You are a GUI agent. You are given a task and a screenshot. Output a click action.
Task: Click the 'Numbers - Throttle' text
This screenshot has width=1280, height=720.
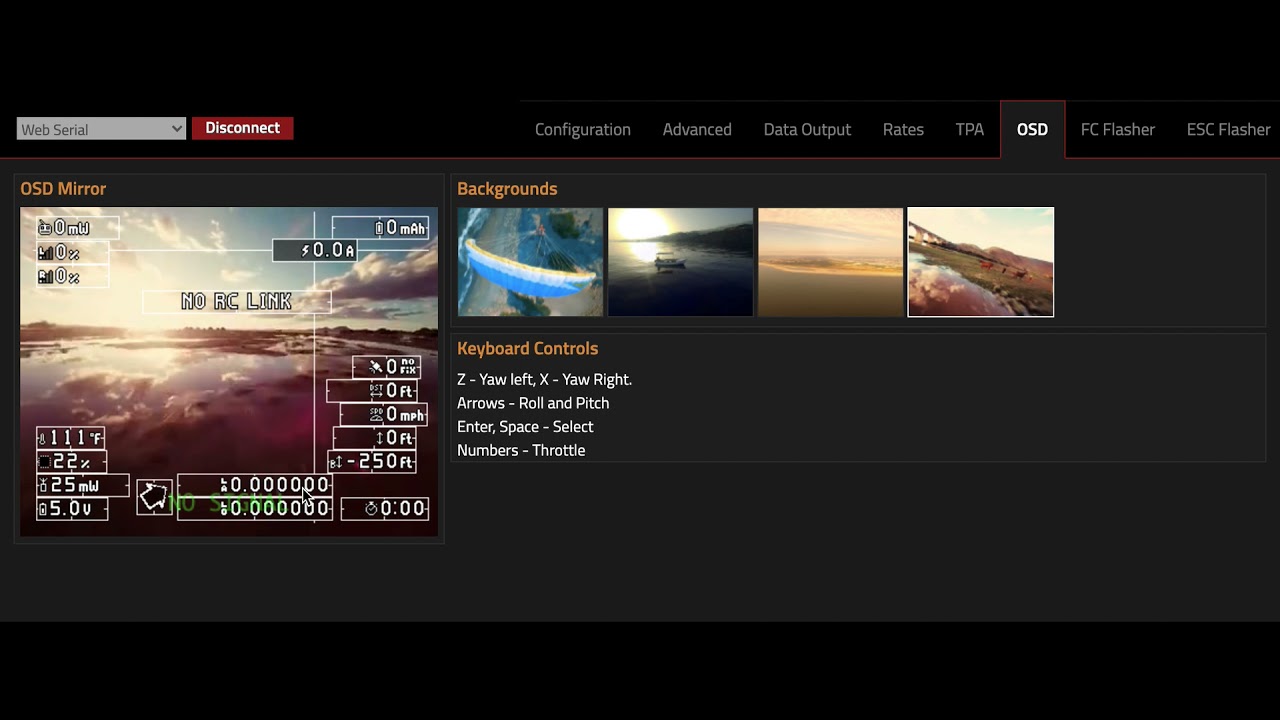click(x=521, y=450)
